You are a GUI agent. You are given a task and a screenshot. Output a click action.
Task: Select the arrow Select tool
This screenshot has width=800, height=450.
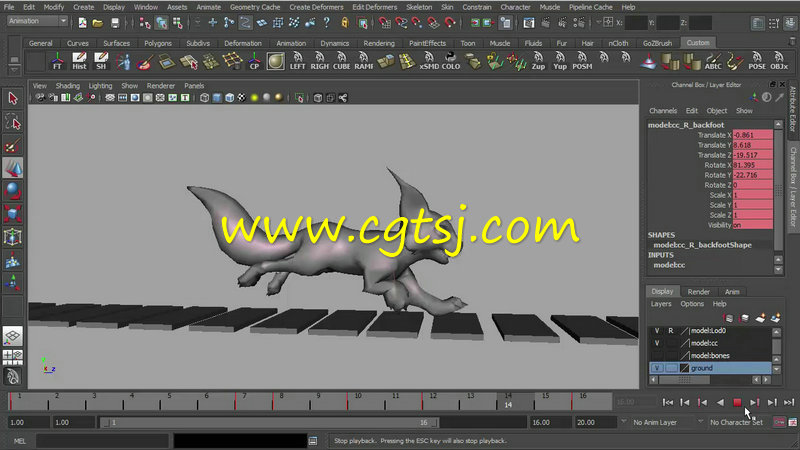point(13,98)
